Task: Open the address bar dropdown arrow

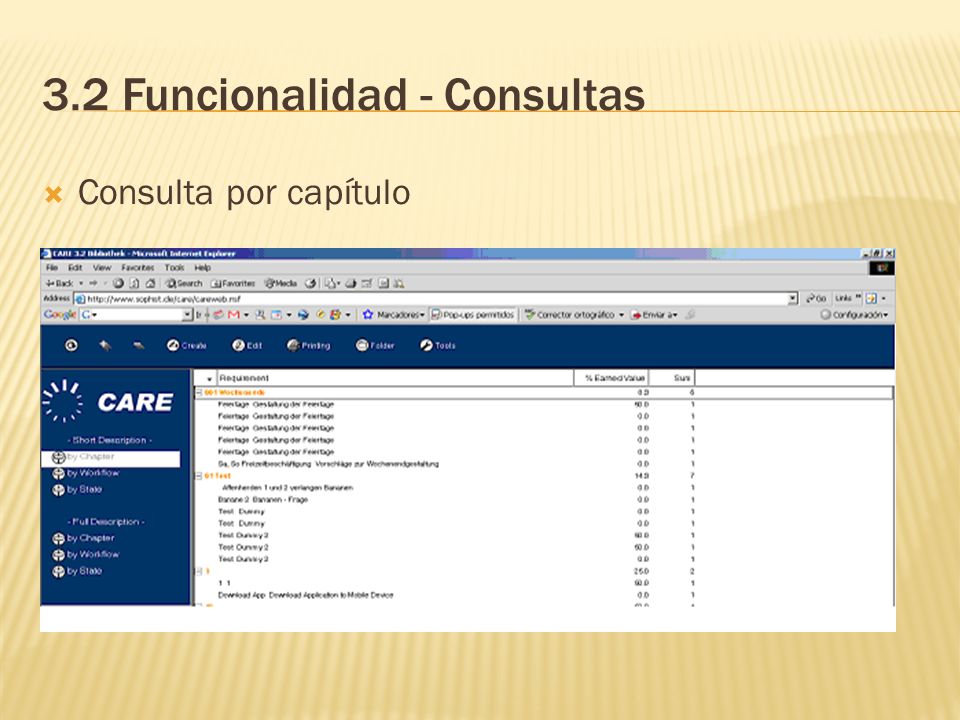Action: 793,299
